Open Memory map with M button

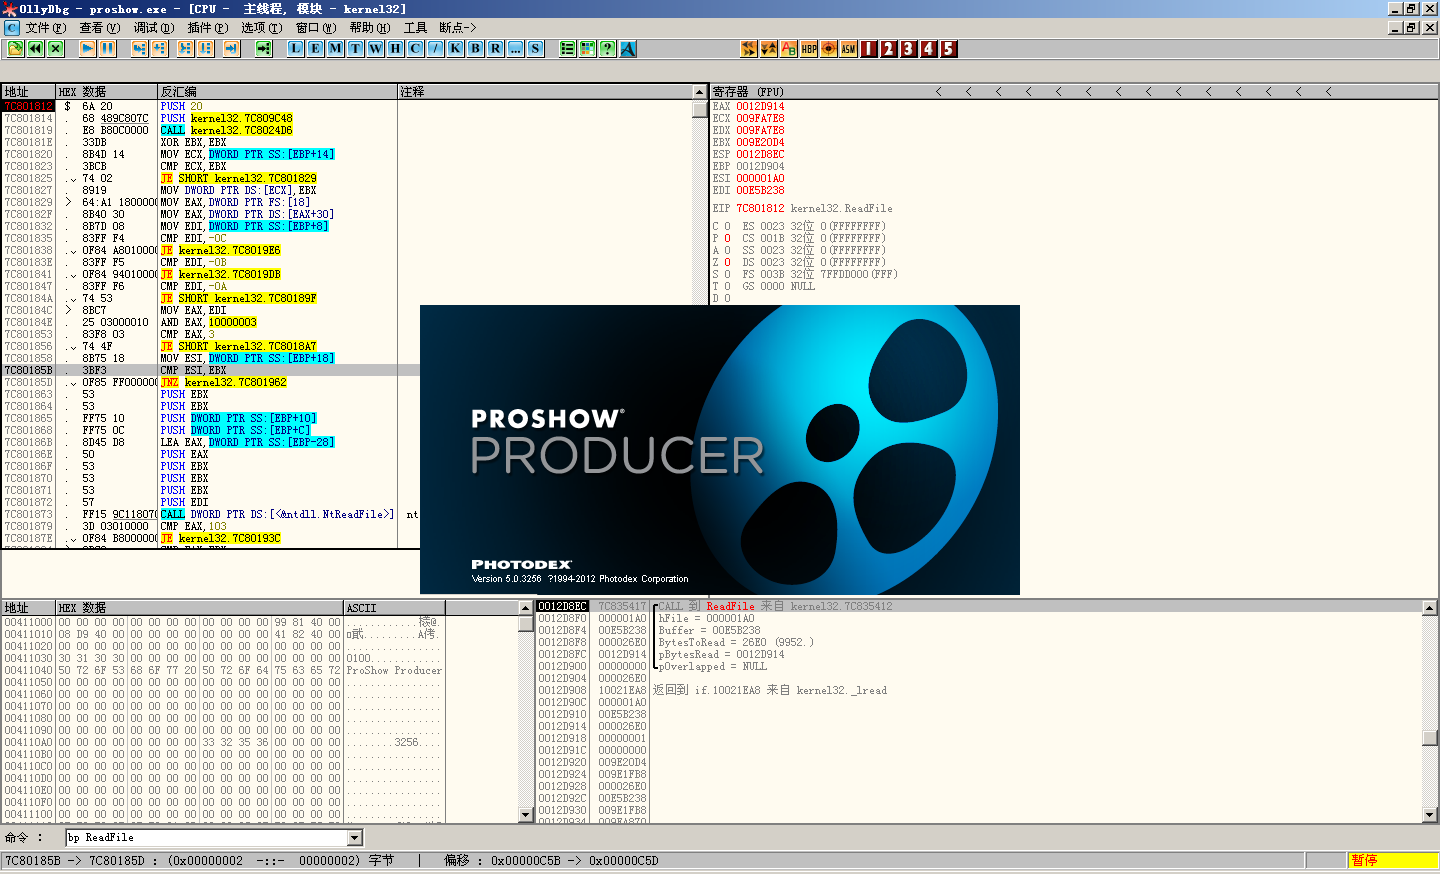(x=335, y=48)
